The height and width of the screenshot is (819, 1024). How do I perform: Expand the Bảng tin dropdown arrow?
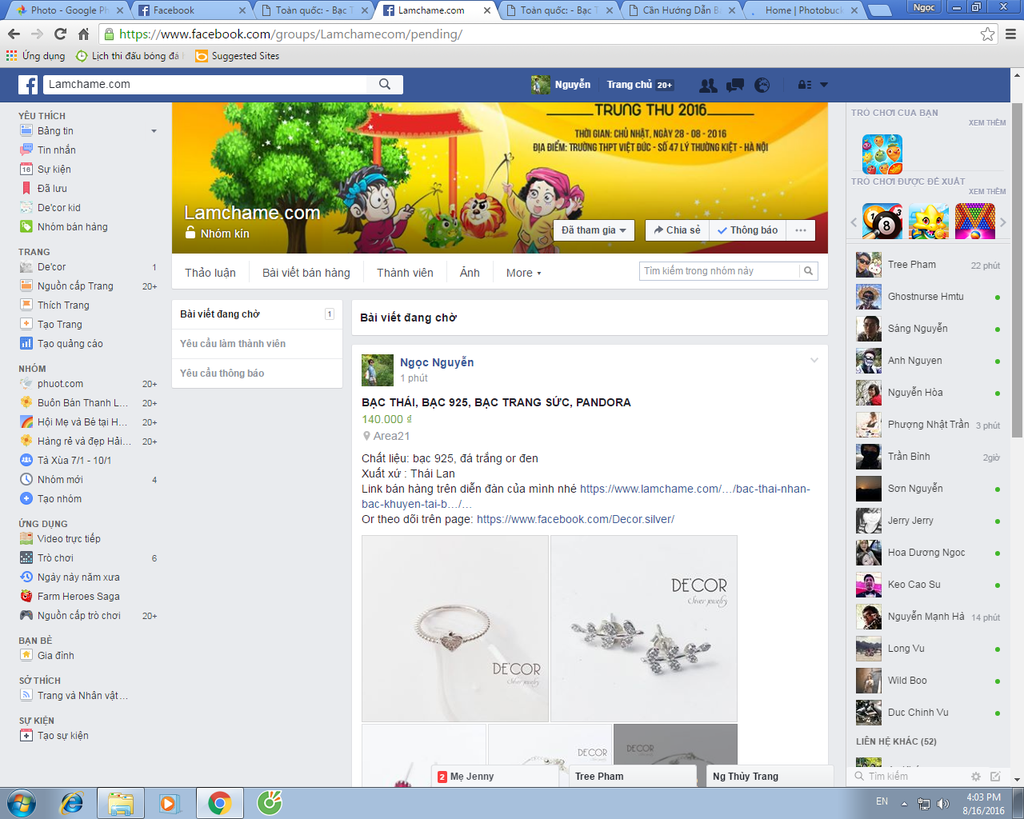(x=154, y=131)
